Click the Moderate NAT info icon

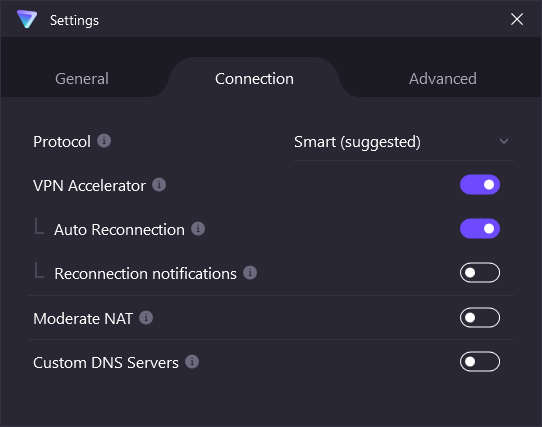(x=146, y=317)
